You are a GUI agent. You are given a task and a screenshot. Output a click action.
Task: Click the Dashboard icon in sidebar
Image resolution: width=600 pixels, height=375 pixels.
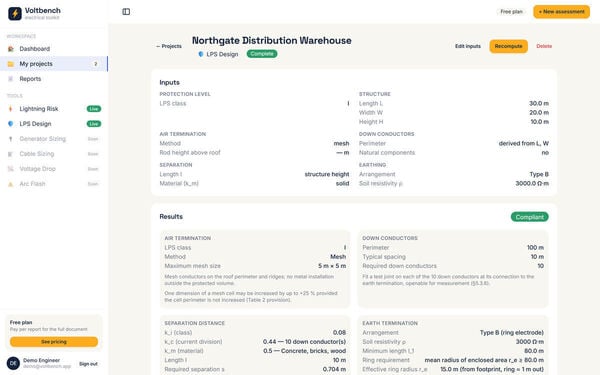point(11,49)
